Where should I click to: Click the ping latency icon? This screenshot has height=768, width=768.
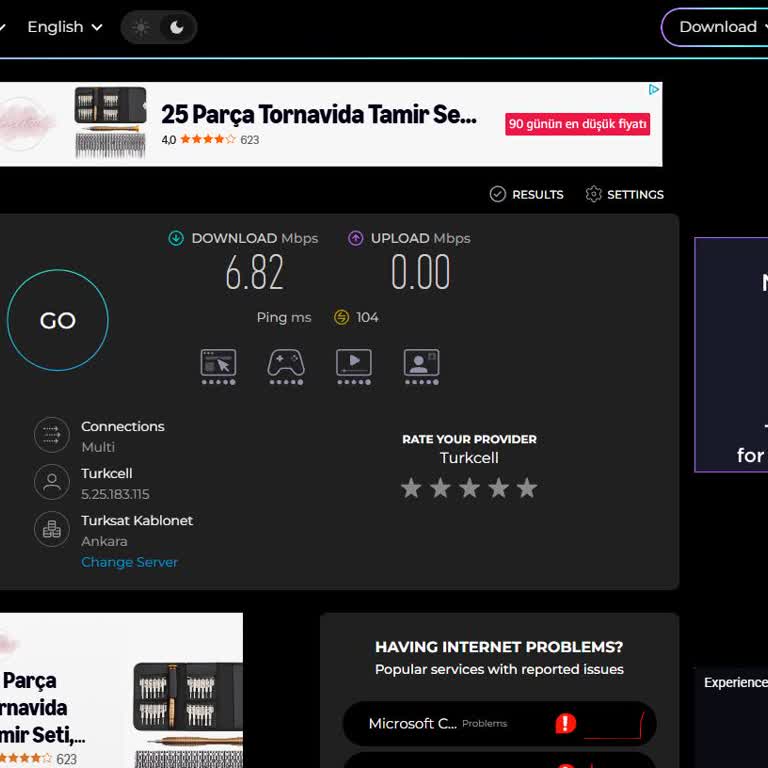[341, 317]
